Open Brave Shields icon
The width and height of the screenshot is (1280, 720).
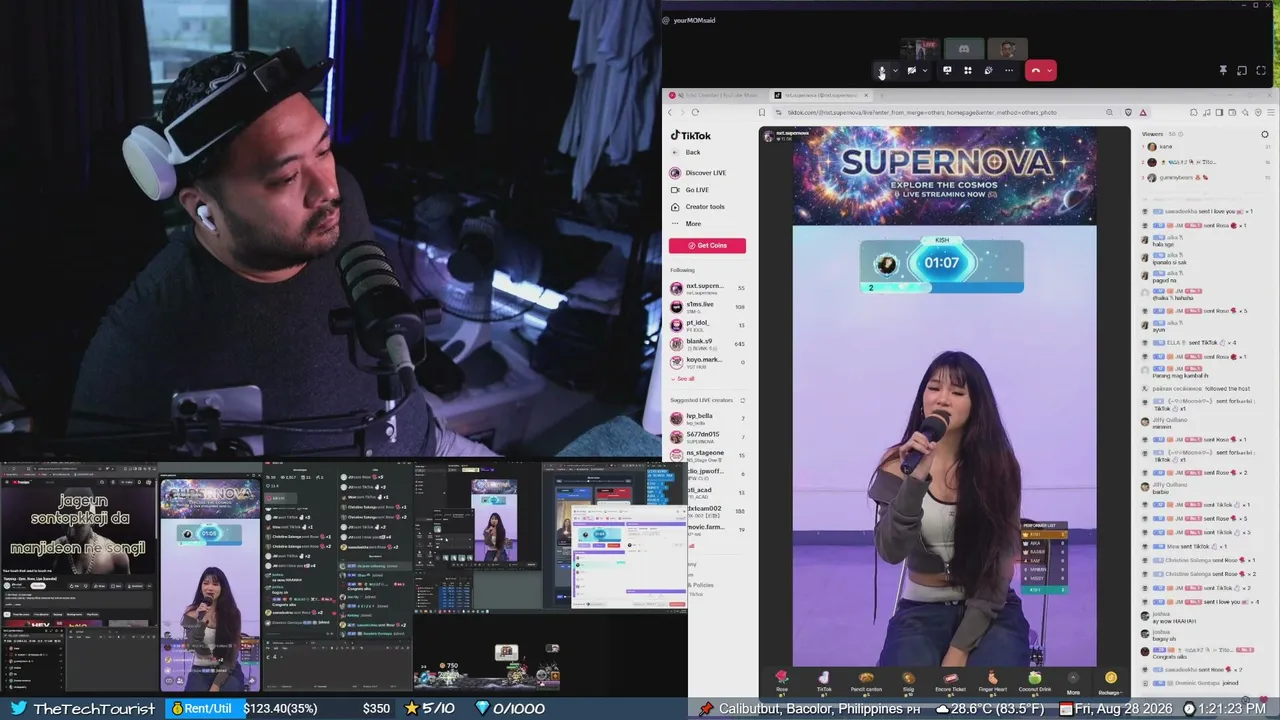coord(1128,112)
